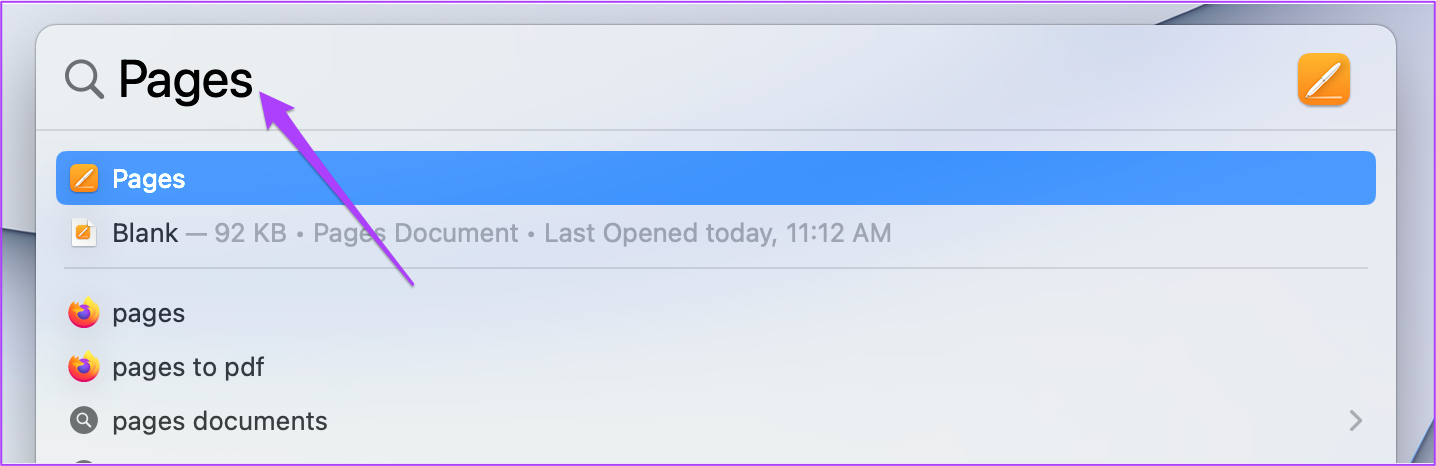Choose the "pages to pdf" suggestion
This screenshot has height=466, width=1436.
(189, 367)
